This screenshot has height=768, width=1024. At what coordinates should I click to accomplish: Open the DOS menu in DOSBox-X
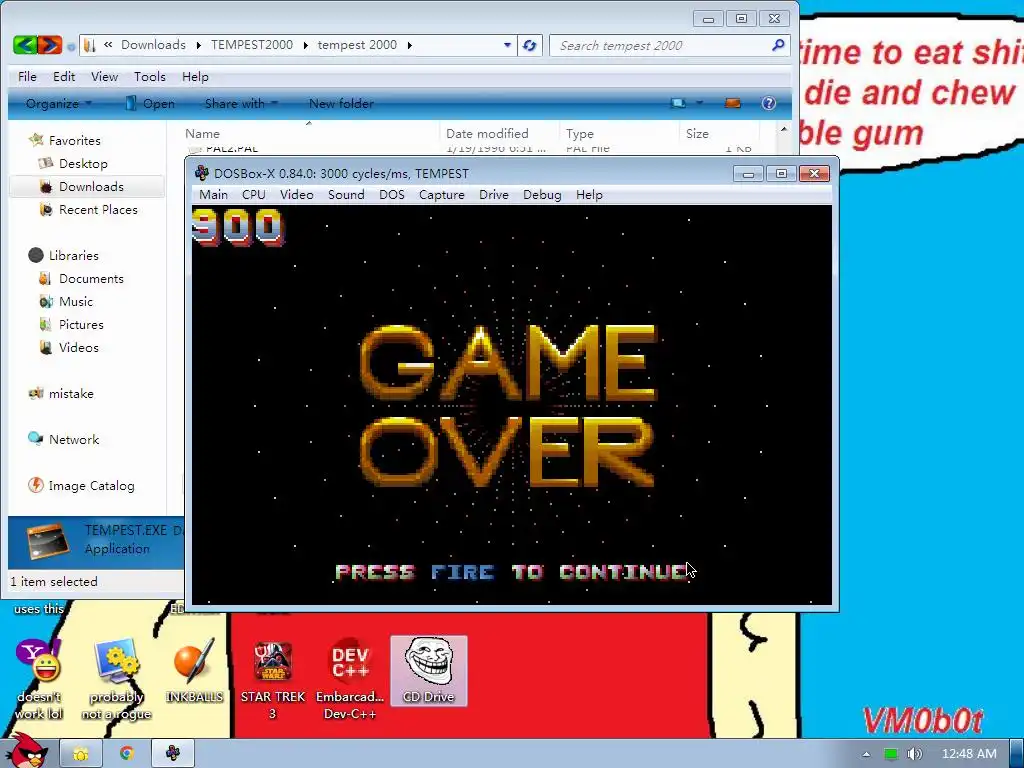pyautogui.click(x=392, y=195)
